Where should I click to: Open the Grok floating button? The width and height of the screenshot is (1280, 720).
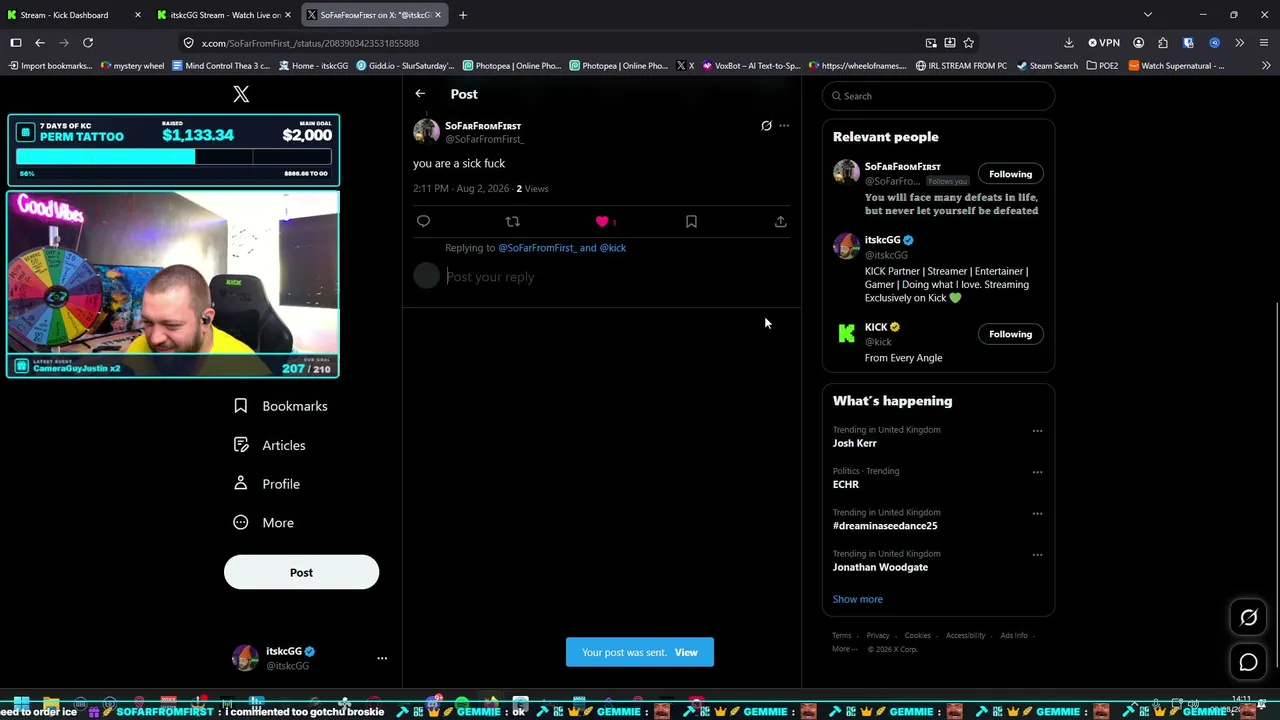click(x=1248, y=618)
